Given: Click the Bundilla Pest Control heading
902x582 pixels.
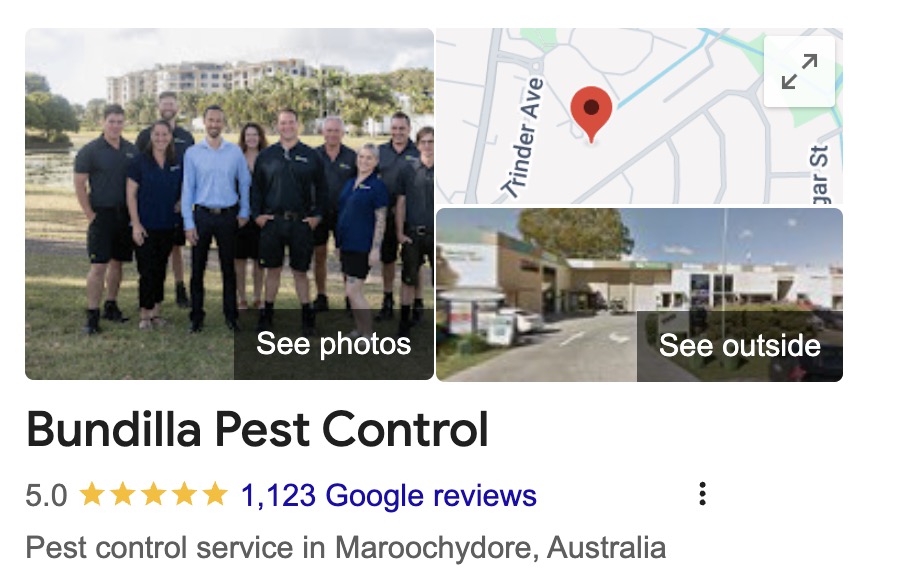Looking at the screenshot, I should [257, 429].
